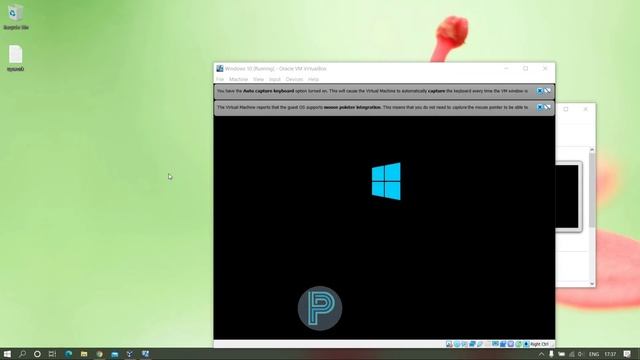
Task: Minimize the Windows 10 VM window
Action: [x=506, y=68]
